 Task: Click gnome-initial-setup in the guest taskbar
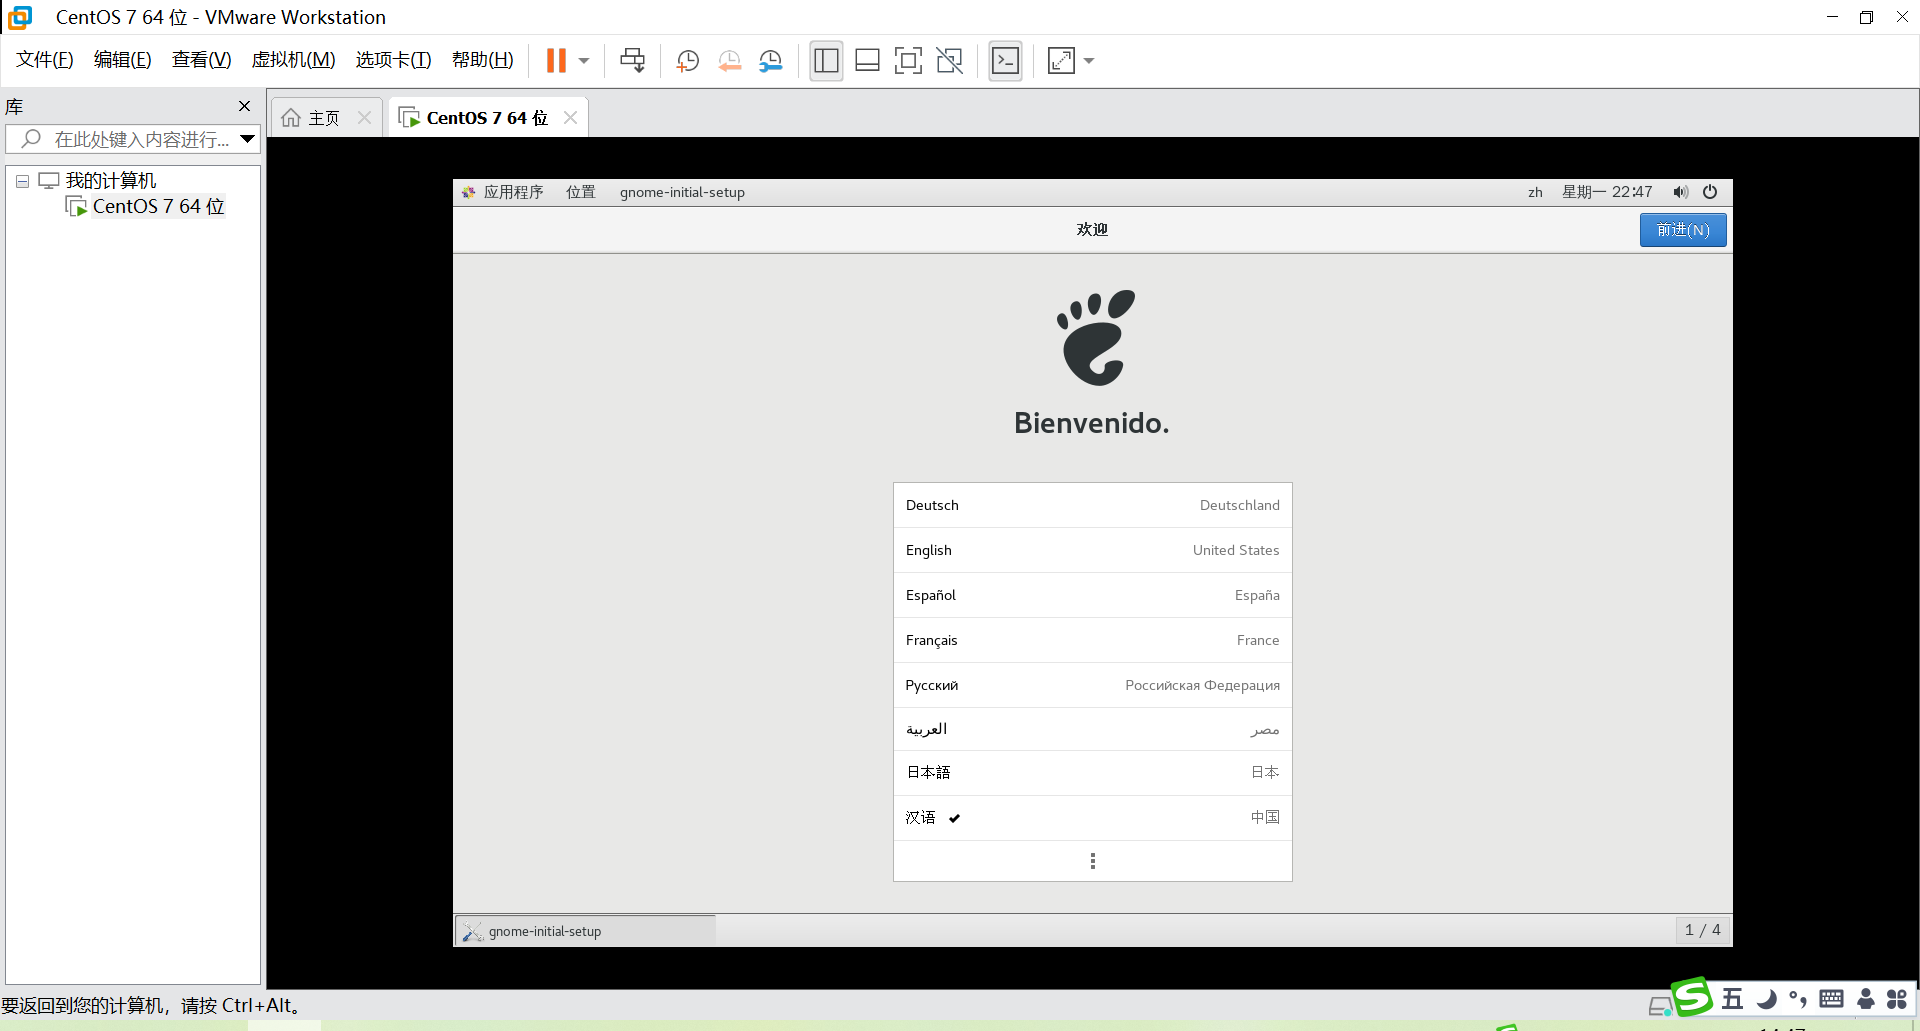585,931
